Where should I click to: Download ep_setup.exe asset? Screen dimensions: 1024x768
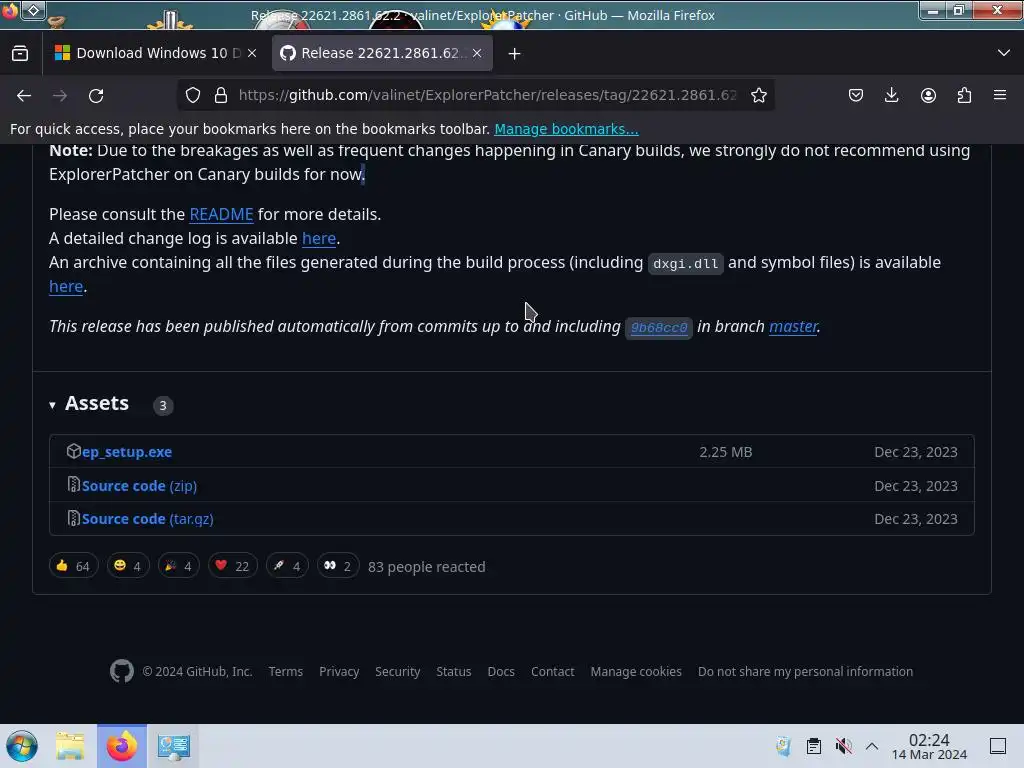click(127, 452)
